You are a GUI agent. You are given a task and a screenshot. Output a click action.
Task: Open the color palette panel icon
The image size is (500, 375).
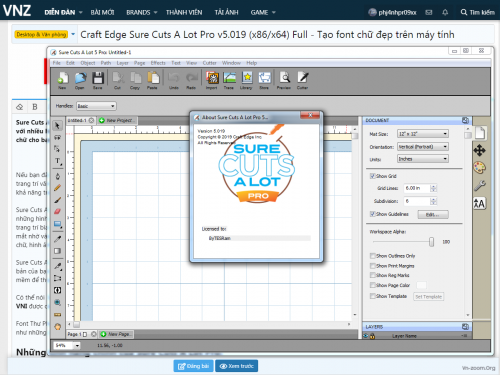pos(480,168)
